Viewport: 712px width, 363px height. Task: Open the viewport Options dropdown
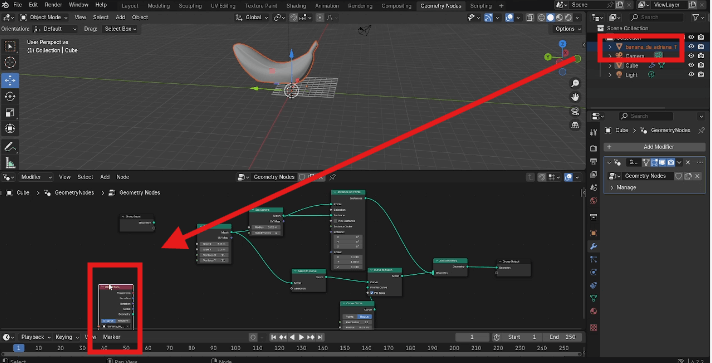pos(567,29)
